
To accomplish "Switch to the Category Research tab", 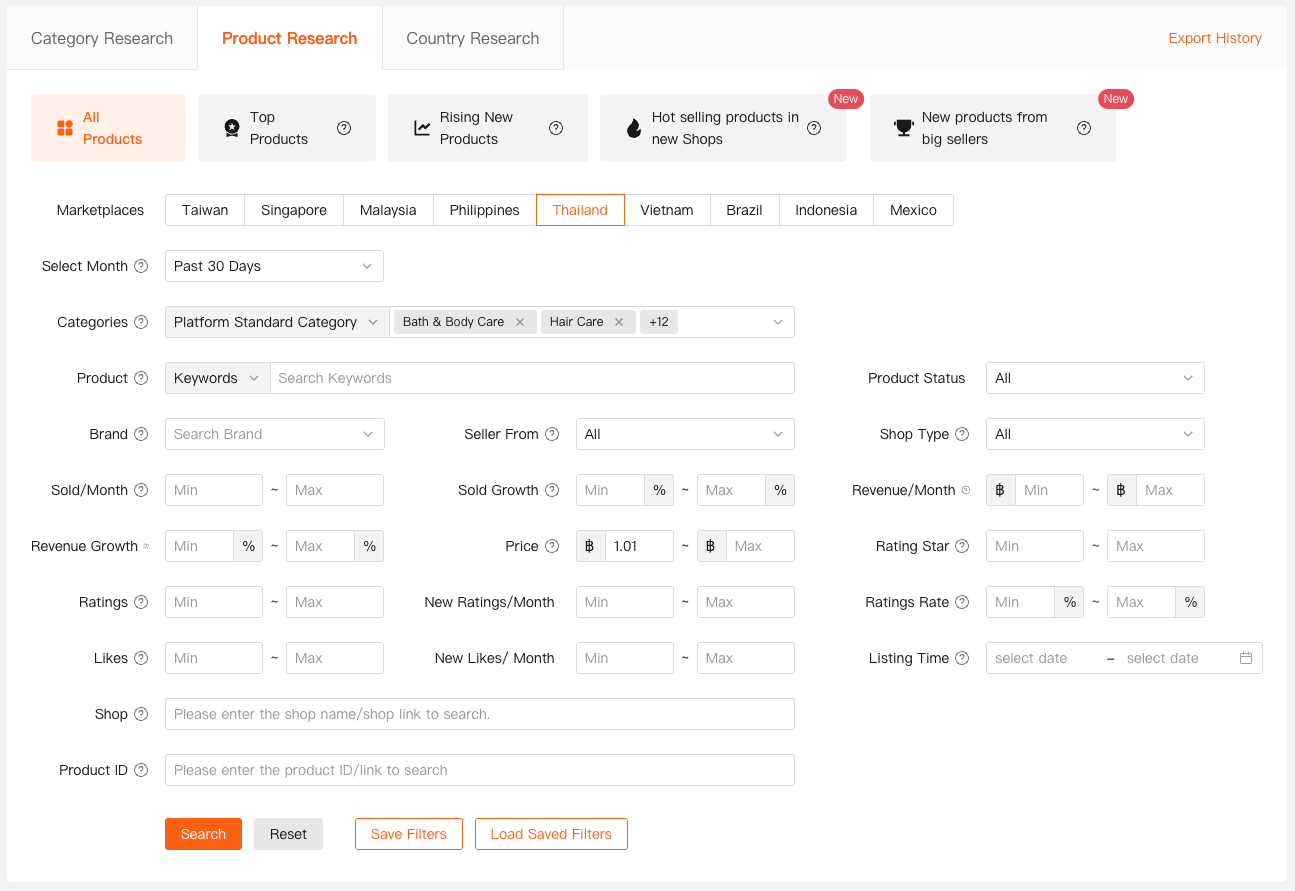I will pyautogui.click(x=102, y=38).
